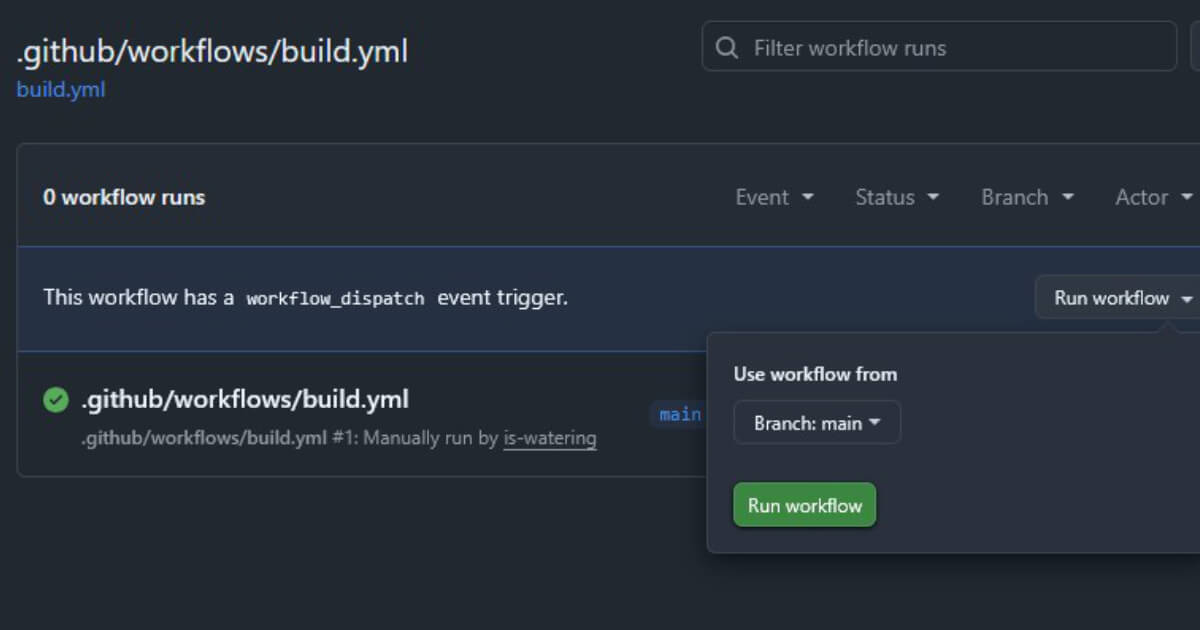Open the Status filter dropdown

point(897,197)
